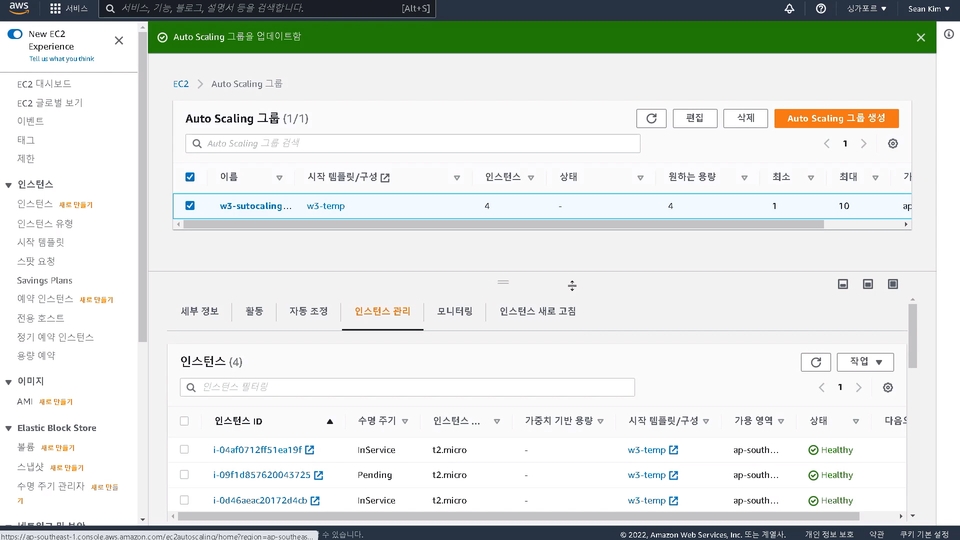The image size is (960, 540).
Task: Check the box for instance i-09f1d857620043725
Action: (x=184, y=474)
